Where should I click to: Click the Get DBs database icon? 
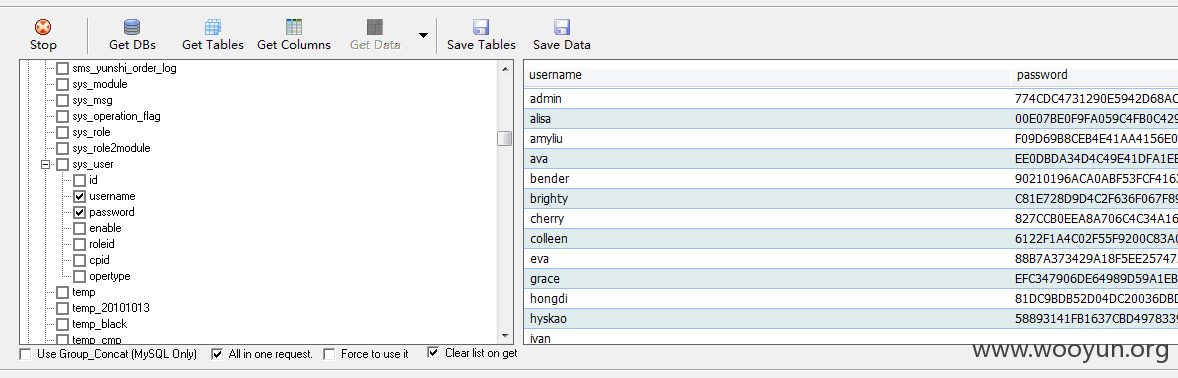(132, 27)
